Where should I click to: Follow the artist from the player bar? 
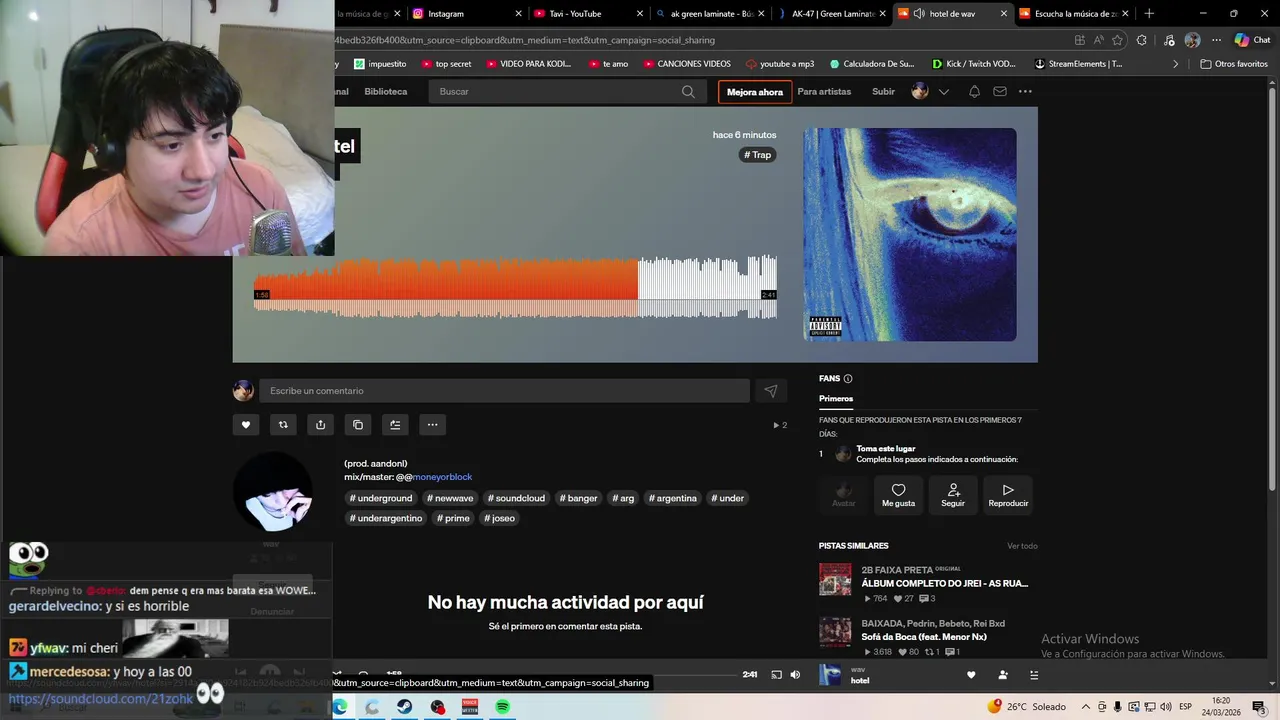[x=1003, y=676]
